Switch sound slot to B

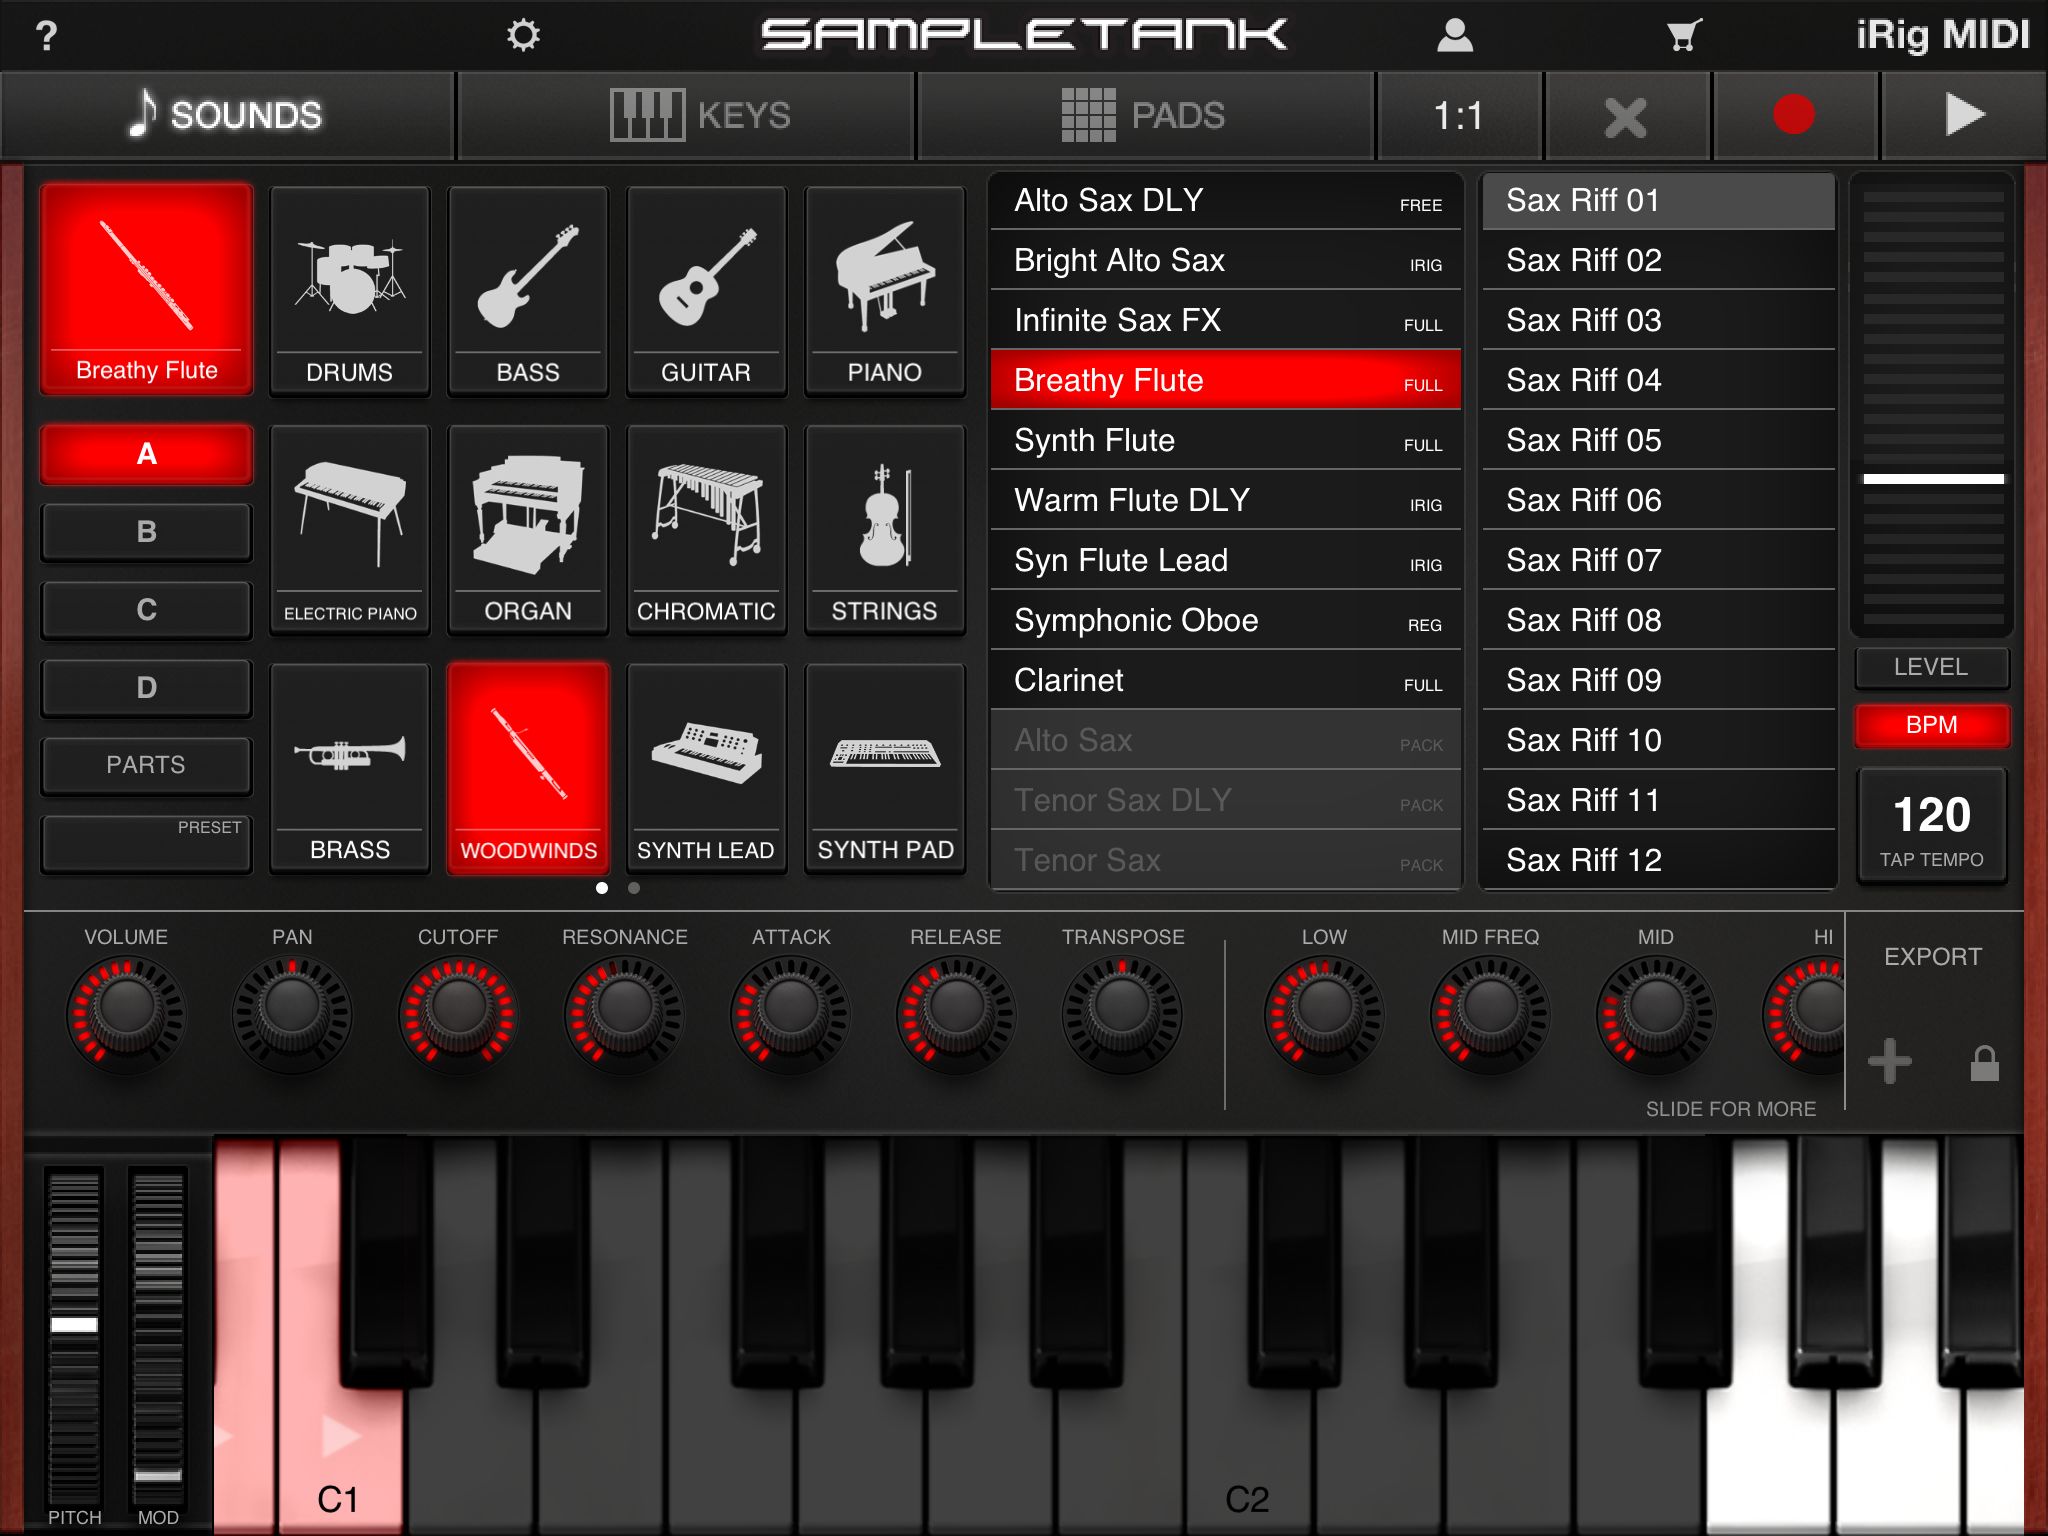[146, 532]
